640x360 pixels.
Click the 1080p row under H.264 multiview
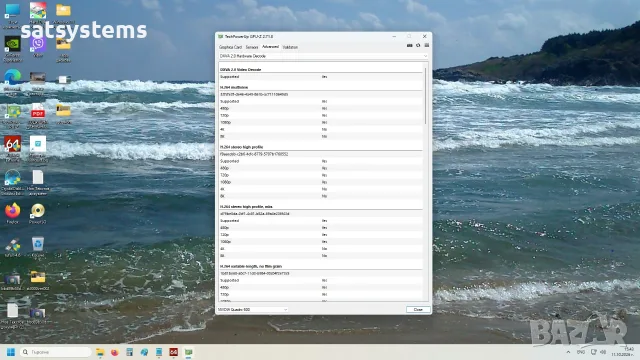click(321, 122)
